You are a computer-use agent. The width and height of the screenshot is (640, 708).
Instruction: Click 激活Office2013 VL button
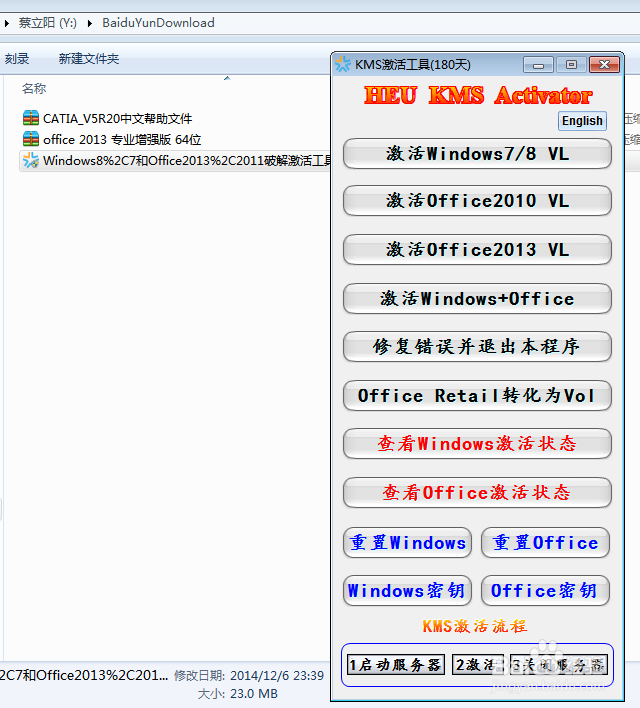pyautogui.click(x=477, y=250)
